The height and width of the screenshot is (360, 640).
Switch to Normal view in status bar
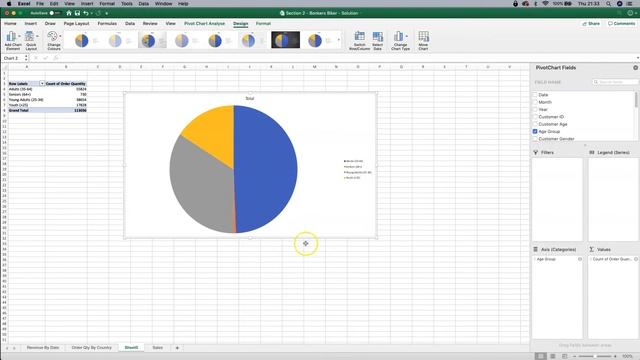(x=540, y=356)
